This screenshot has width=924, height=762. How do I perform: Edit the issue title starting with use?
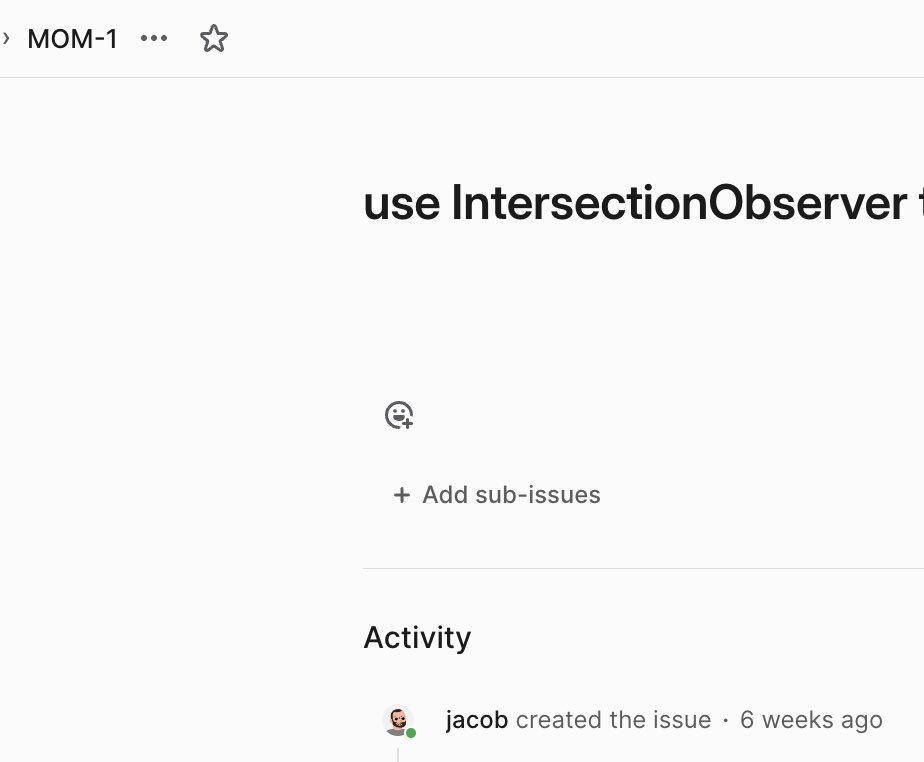pyautogui.click(x=644, y=203)
